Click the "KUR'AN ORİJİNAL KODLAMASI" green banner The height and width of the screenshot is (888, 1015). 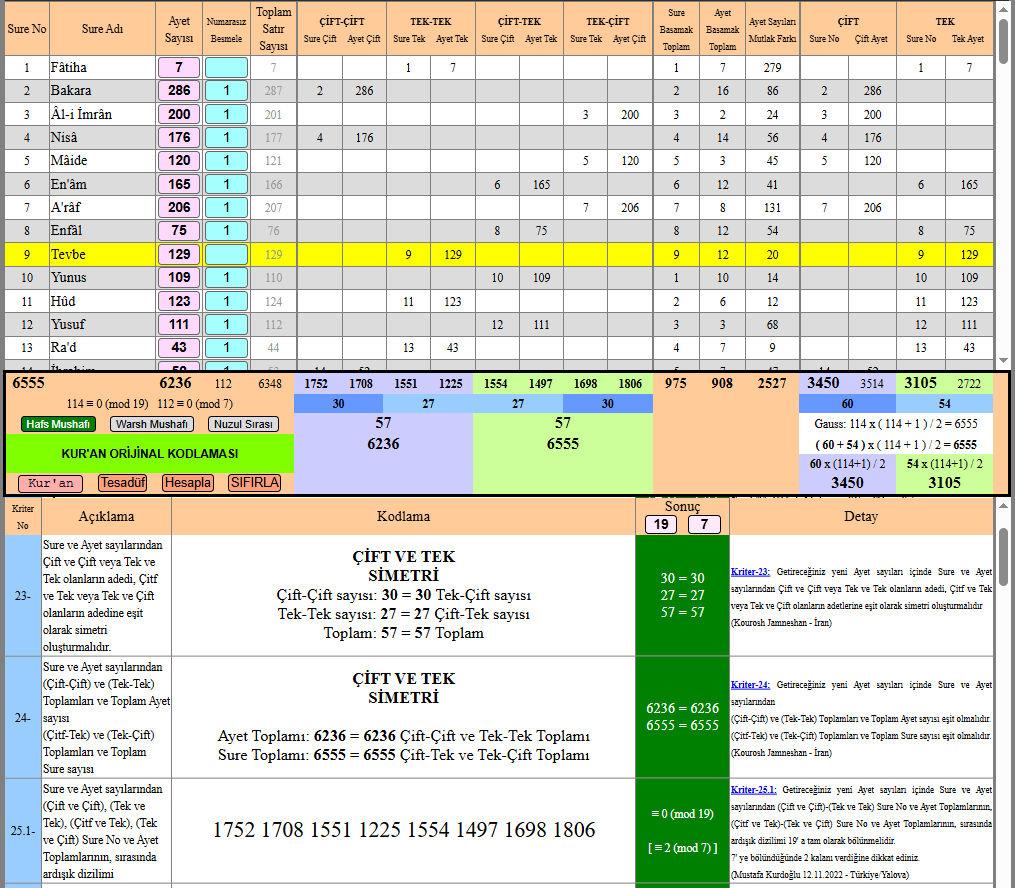point(150,454)
